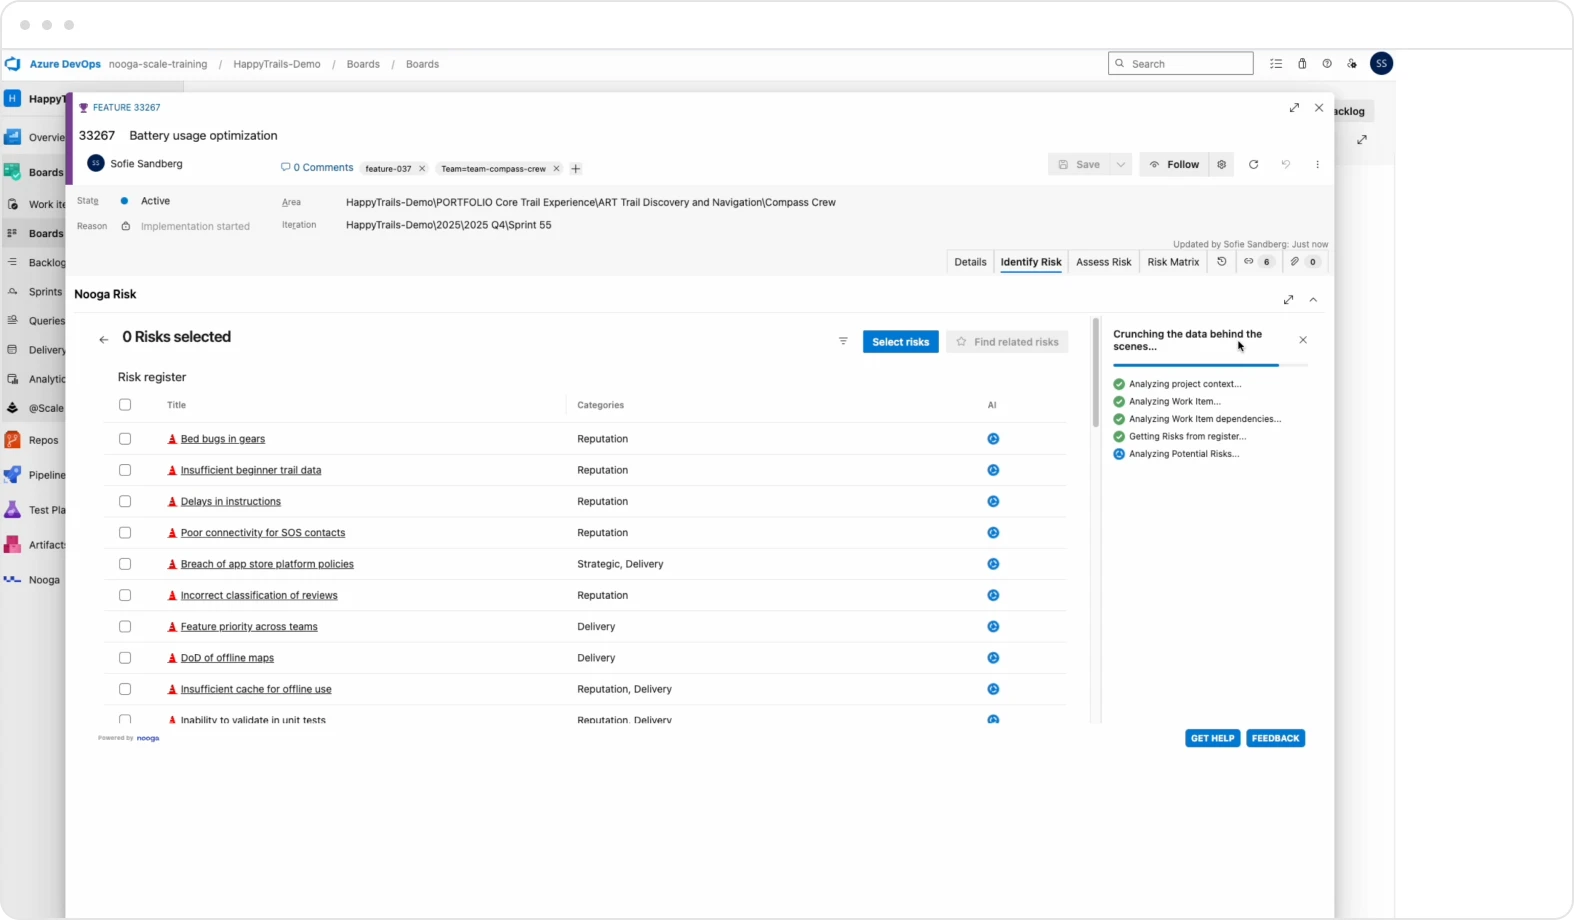Open the Artifacts icon in sidebar
This screenshot has width=1574, height=920.
(x=13, y=545)
